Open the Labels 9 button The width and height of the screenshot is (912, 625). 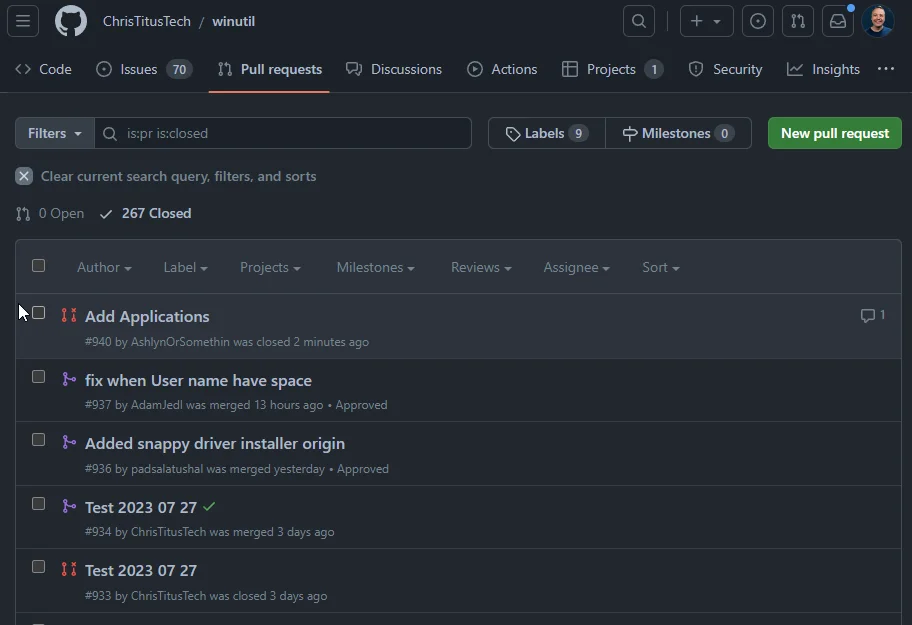click(x=547, y=133)
